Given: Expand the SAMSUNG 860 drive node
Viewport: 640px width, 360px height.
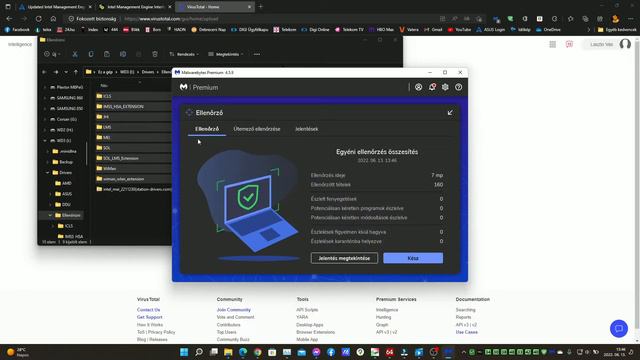Looking at the screenshot, I should click(x=45, y=98).
